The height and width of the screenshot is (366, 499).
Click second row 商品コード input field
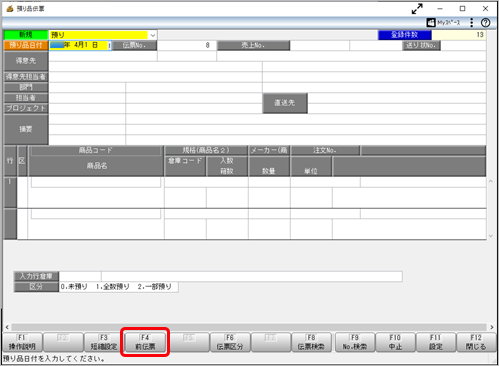[96, 214]
